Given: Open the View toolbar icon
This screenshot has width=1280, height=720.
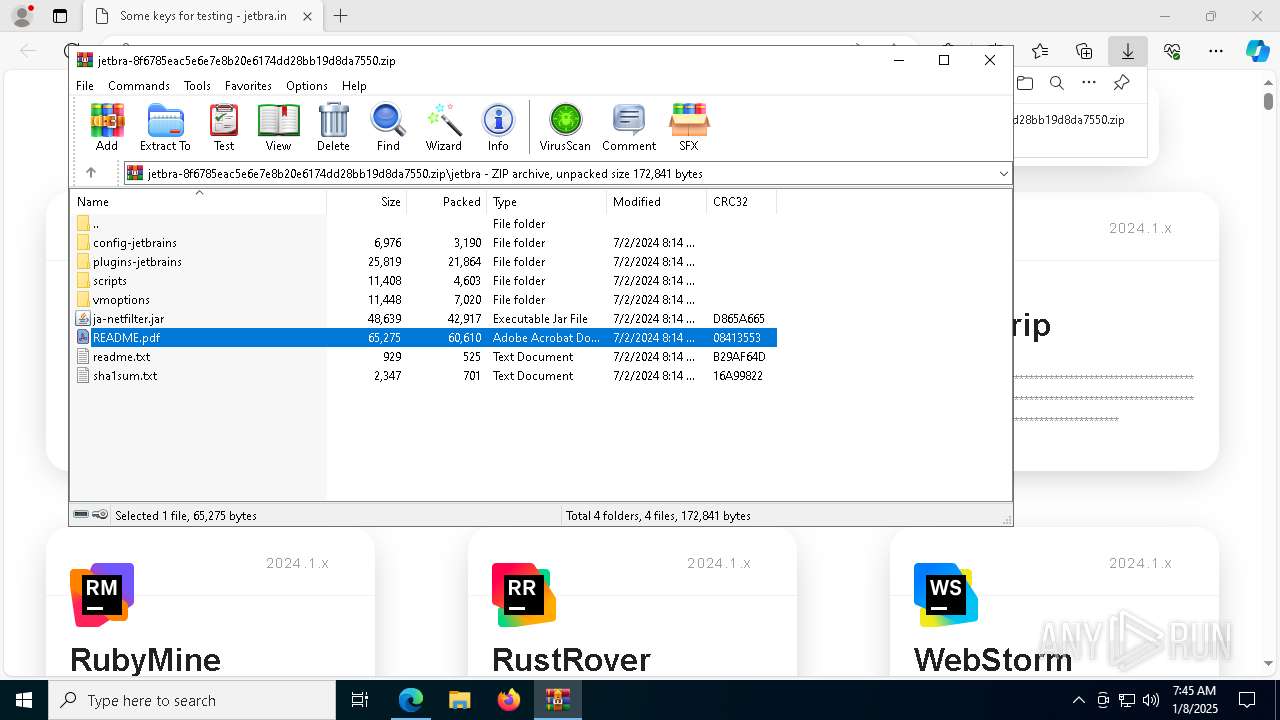Looking at the screenshot, I should point(278,127).
